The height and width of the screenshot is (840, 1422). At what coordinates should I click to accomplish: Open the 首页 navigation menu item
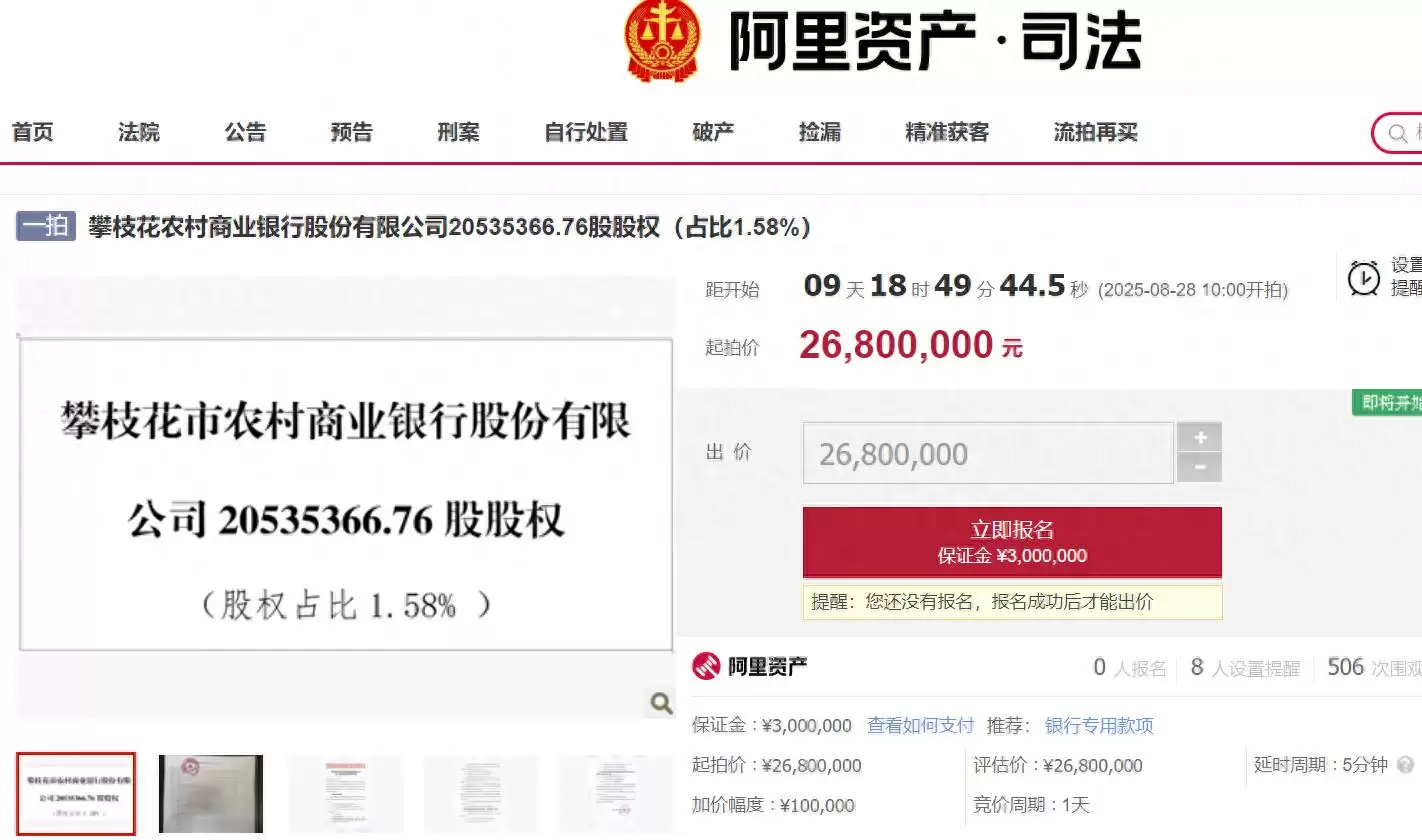(x=32, y=132)
